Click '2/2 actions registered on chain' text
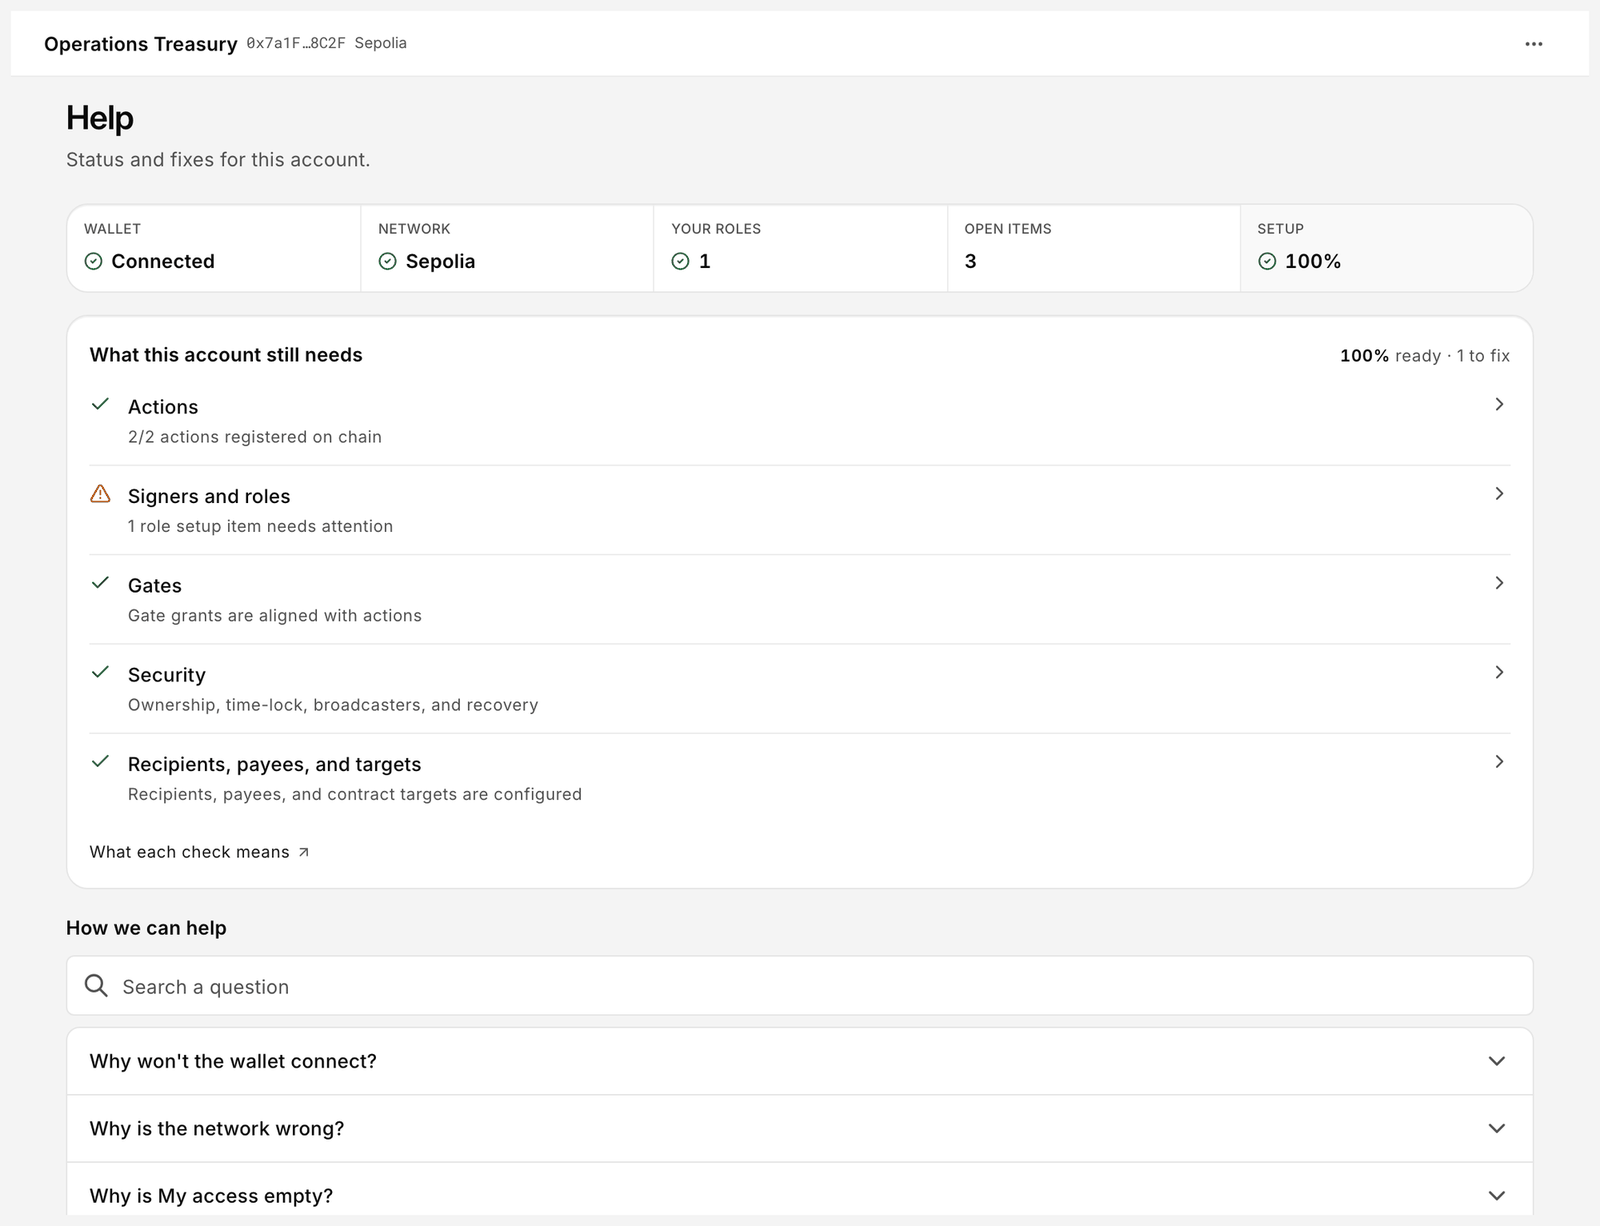This screenshot has width=1600, height=1226. [255, 437]
